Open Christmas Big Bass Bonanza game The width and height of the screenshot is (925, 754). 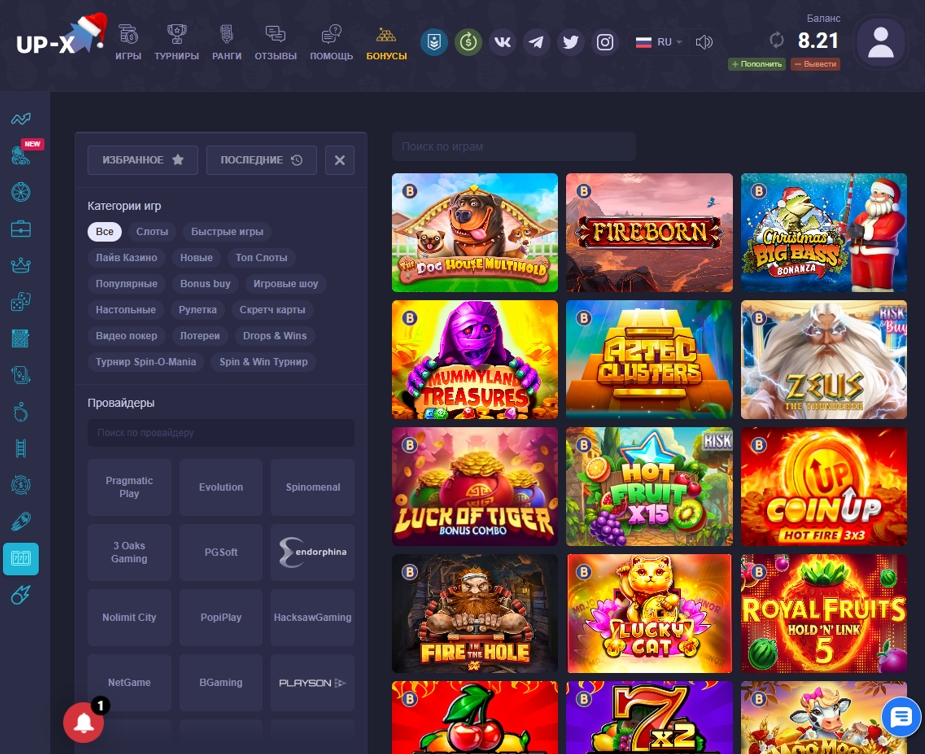pos(824,232)
